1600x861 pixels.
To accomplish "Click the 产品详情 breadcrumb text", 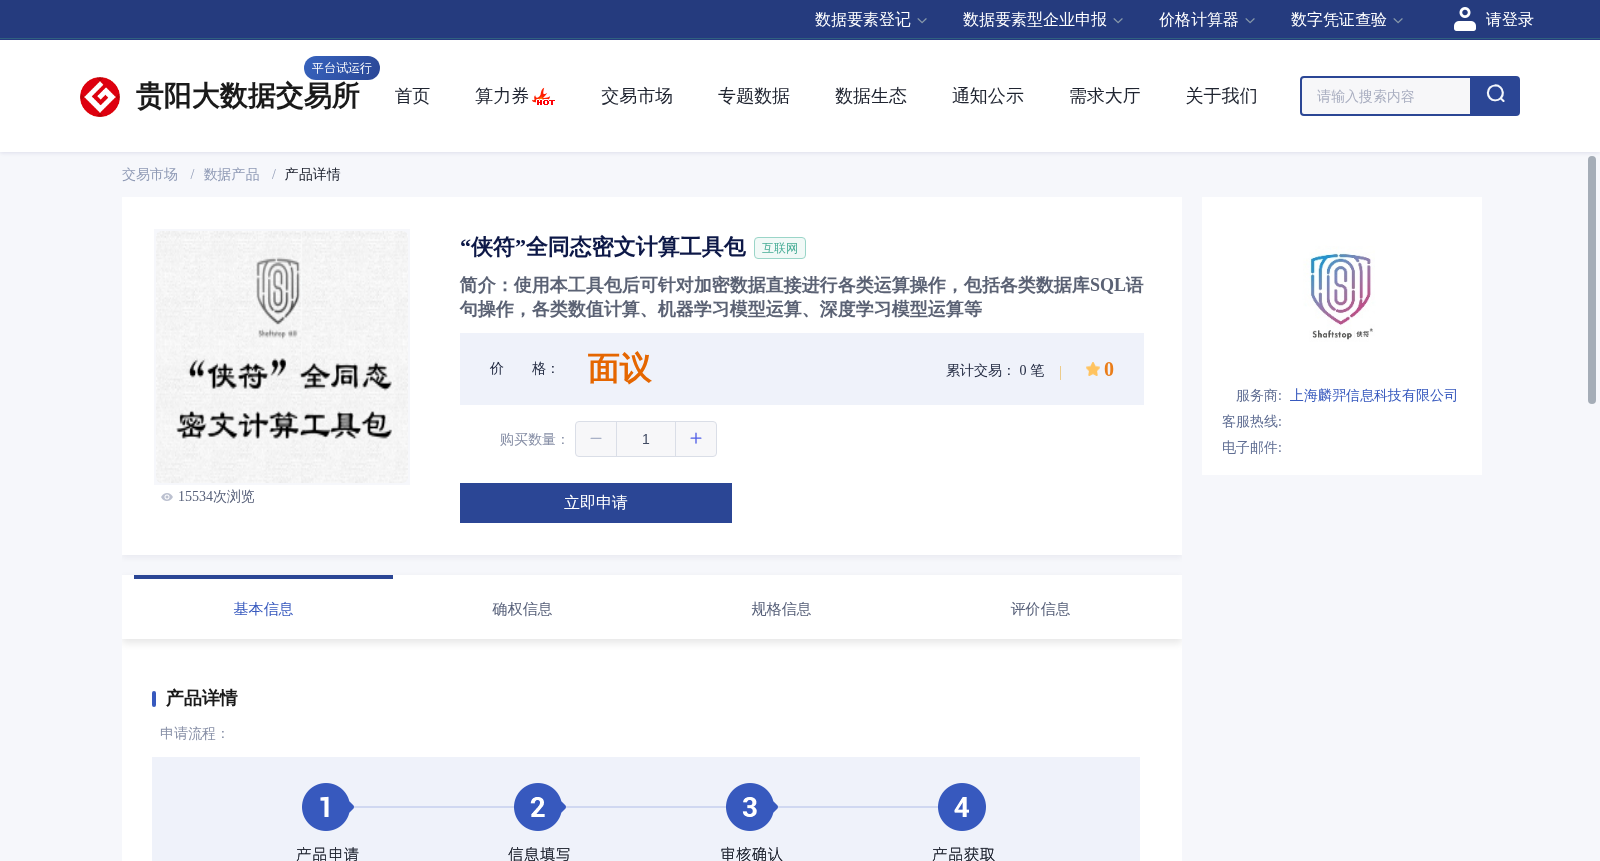I will pos(313,175).
